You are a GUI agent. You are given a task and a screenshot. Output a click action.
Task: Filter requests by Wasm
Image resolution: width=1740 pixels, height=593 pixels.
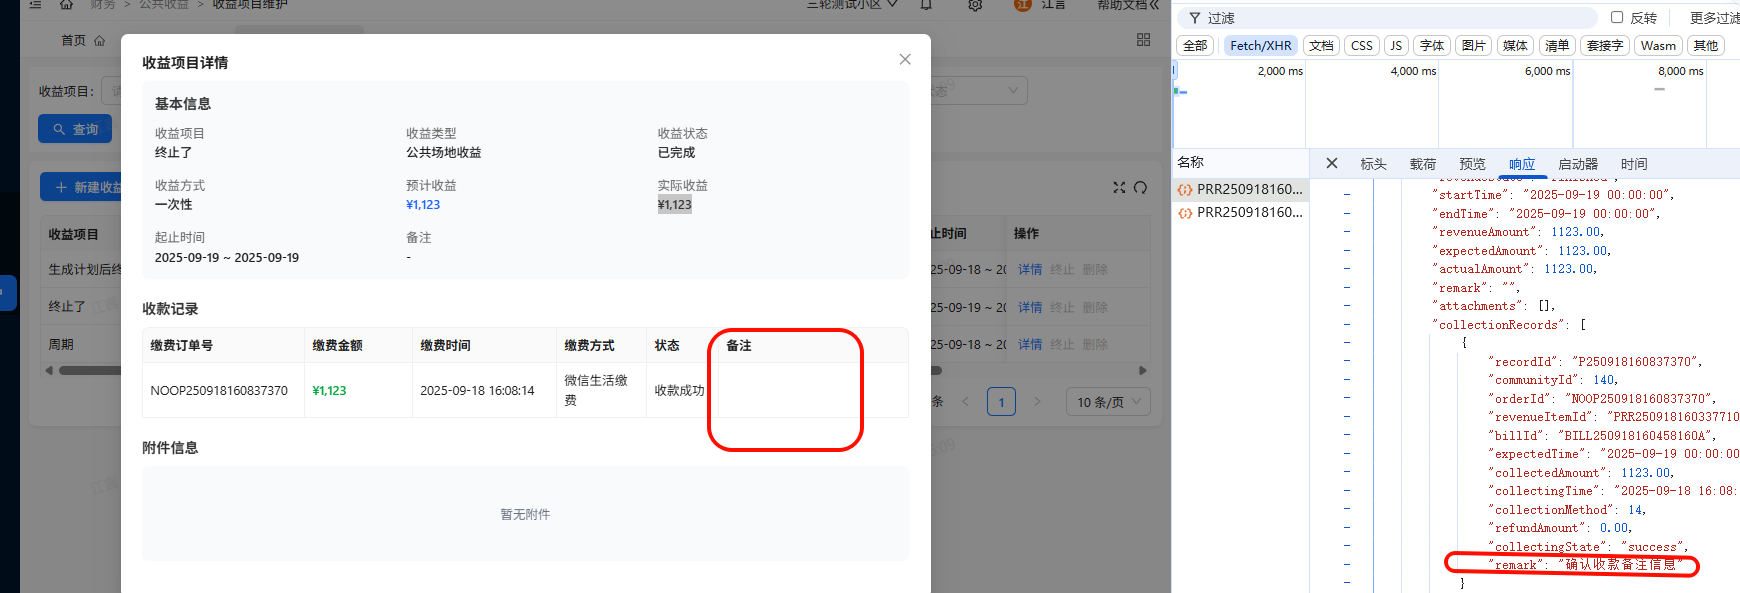click(x=1658, y=45)
